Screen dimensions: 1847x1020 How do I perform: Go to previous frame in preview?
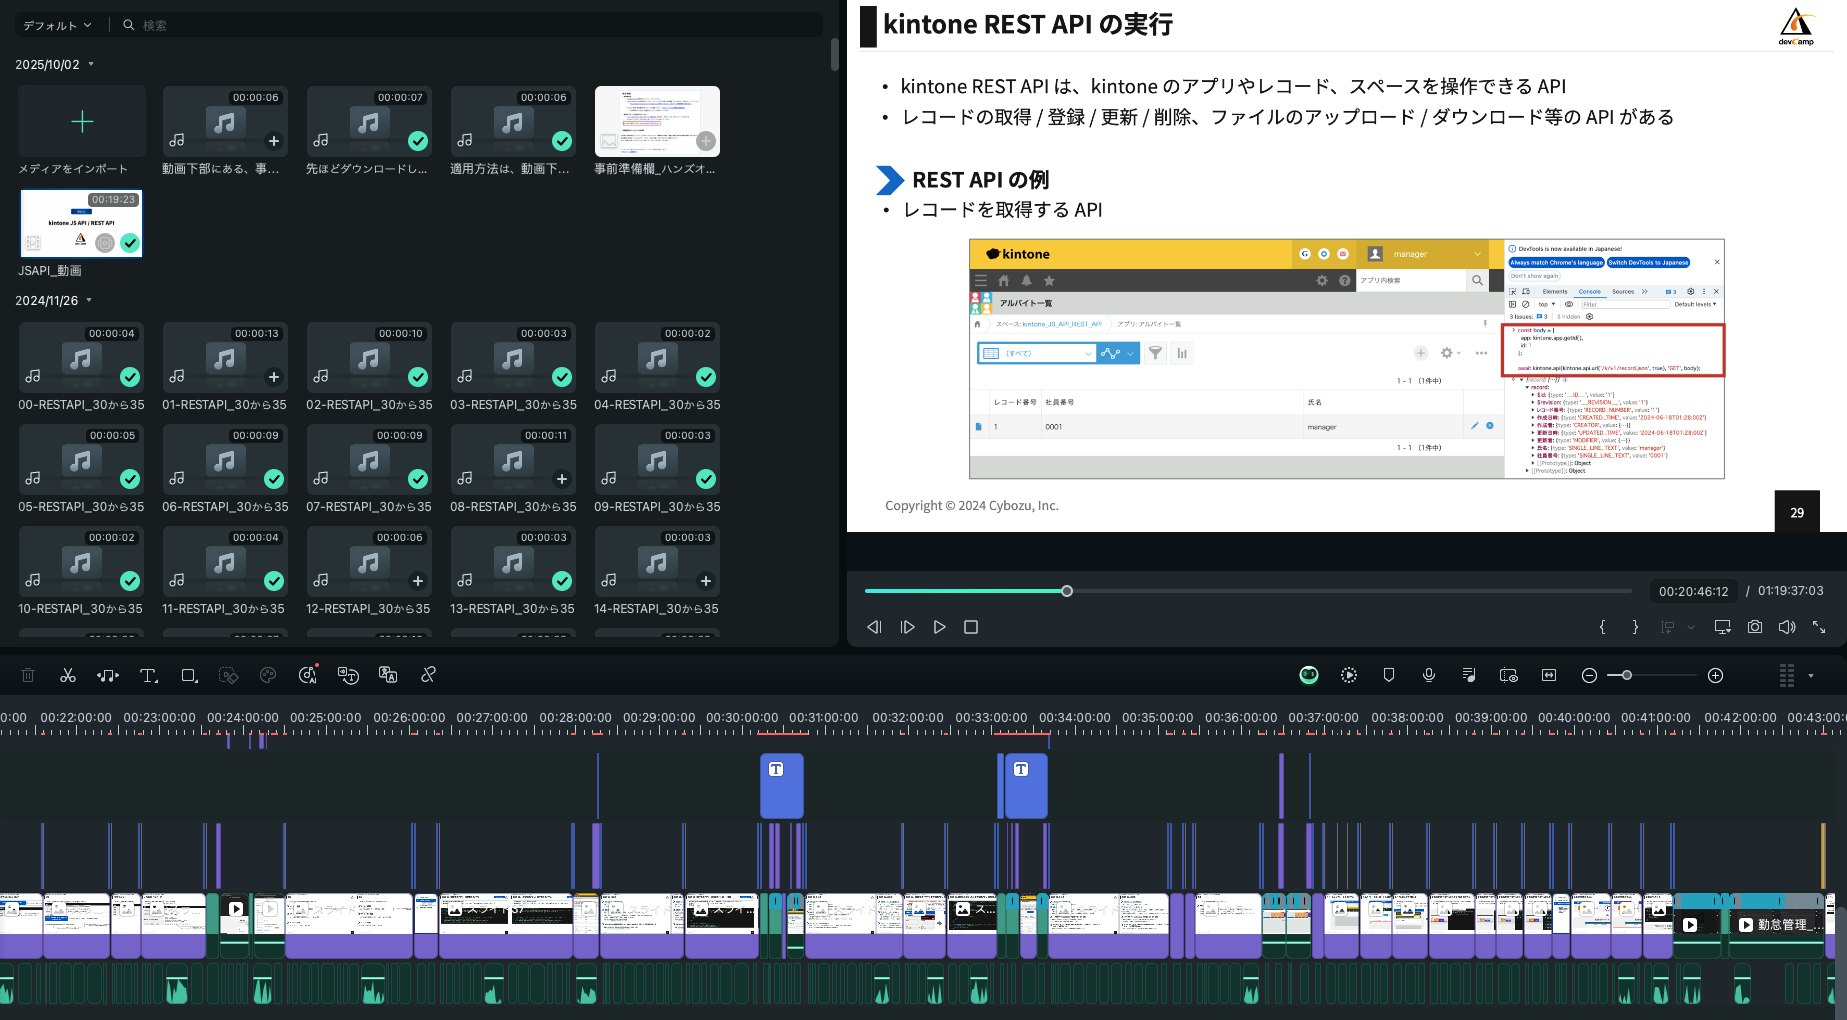(874, 627)
